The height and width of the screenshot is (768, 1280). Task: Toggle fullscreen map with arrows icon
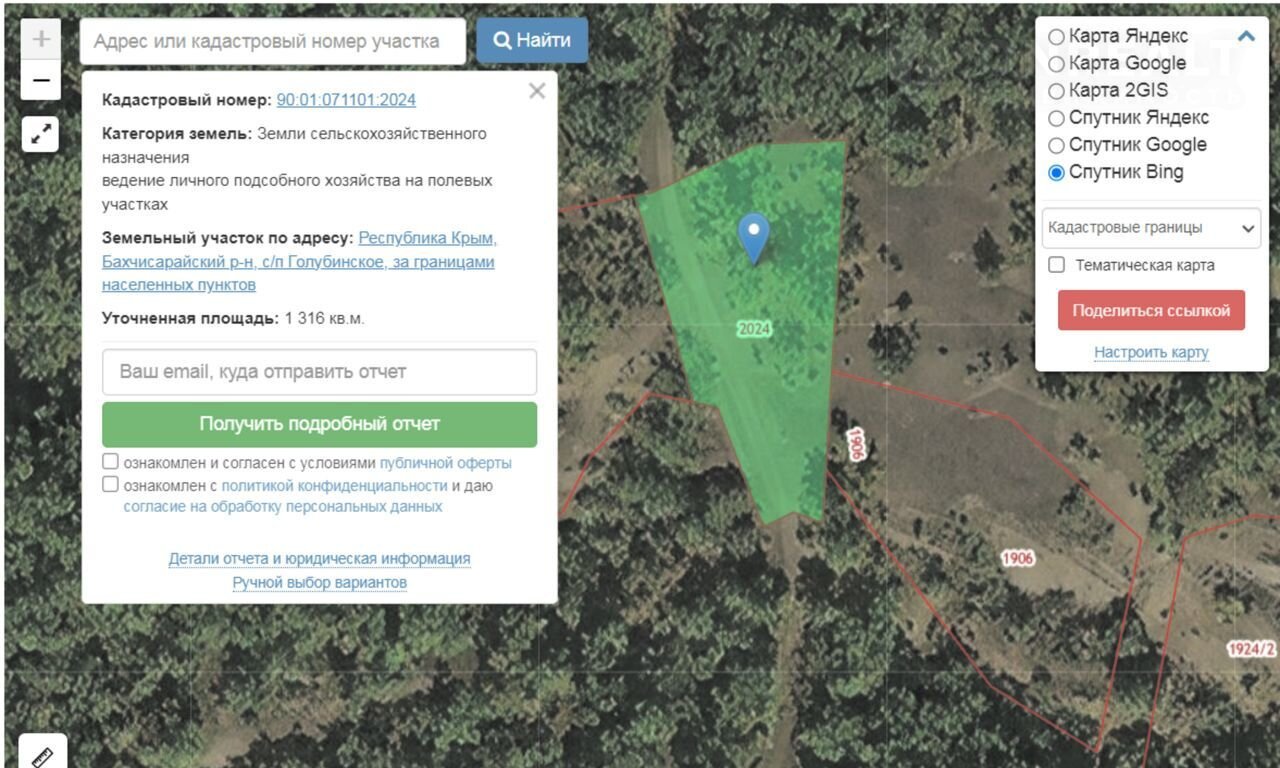coord(41,134)
